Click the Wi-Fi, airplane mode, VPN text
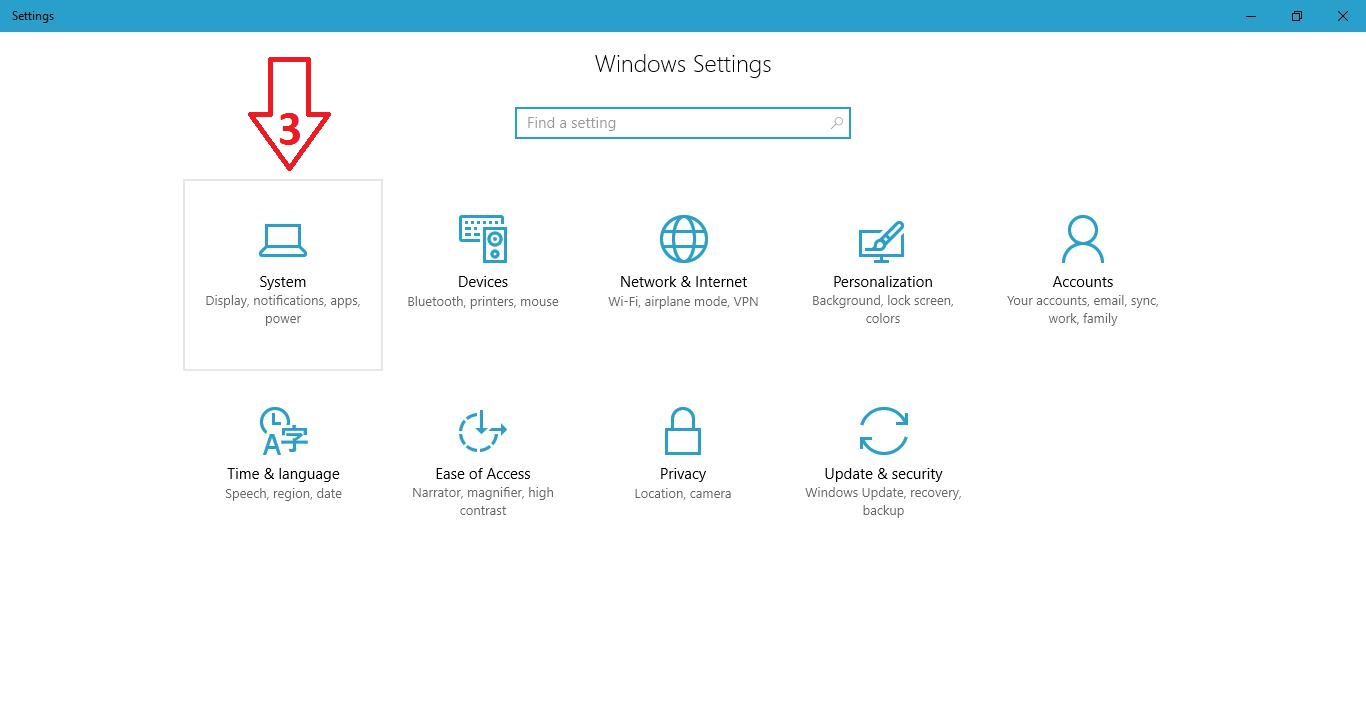Image resolution: width=1366 pixels, height=728 pixels. pyautogui.click(x=683, y=301)
